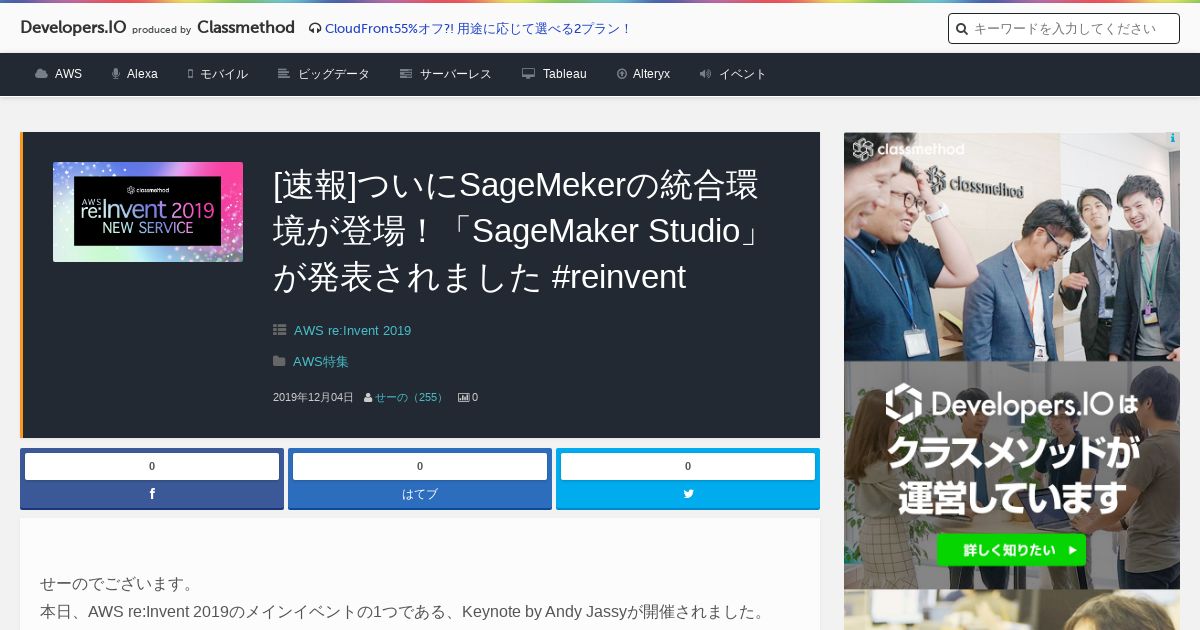Screen dimensions: 1200x630
Task: Click the lines icon beside ビッグデータ
Action: (284, 74)
